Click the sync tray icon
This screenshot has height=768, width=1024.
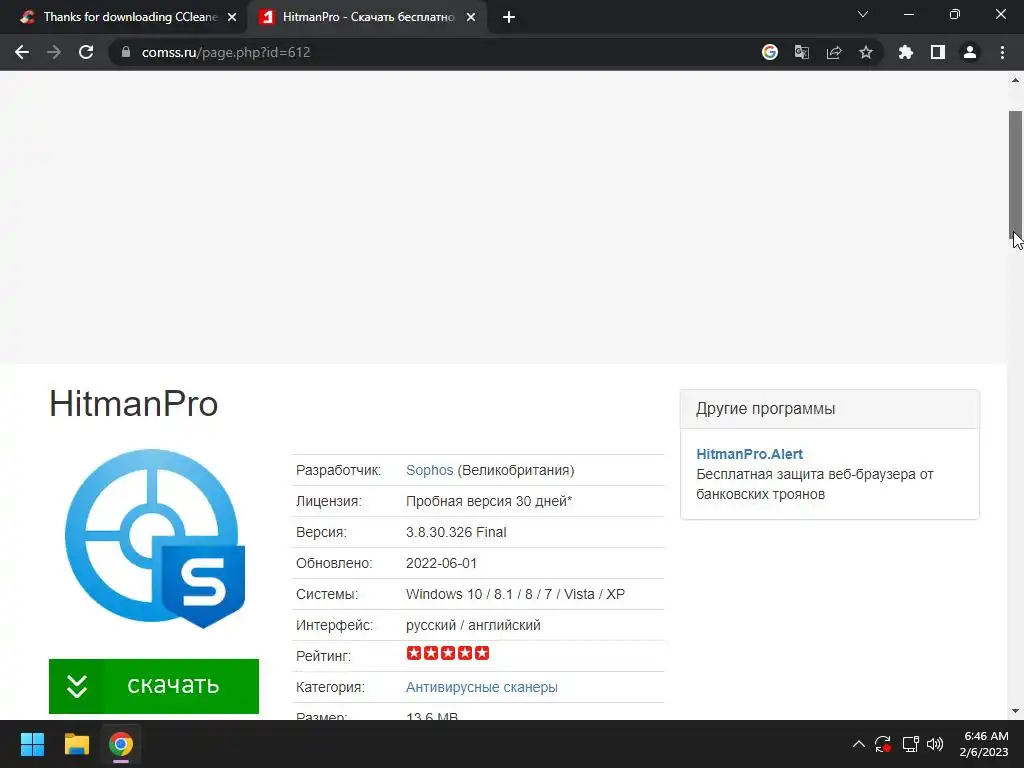coord(883,744)
